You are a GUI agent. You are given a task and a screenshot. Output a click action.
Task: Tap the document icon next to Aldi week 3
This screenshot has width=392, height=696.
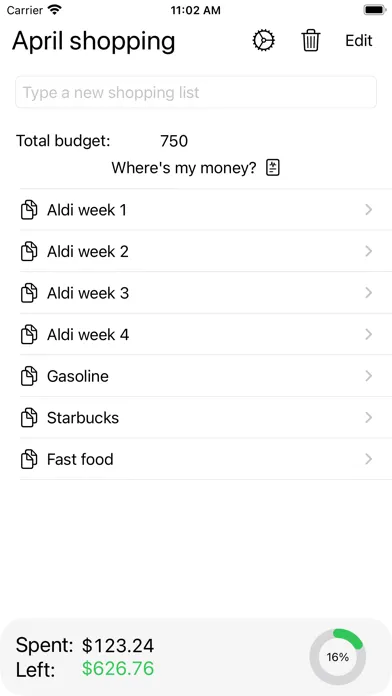tap(29, 293)
